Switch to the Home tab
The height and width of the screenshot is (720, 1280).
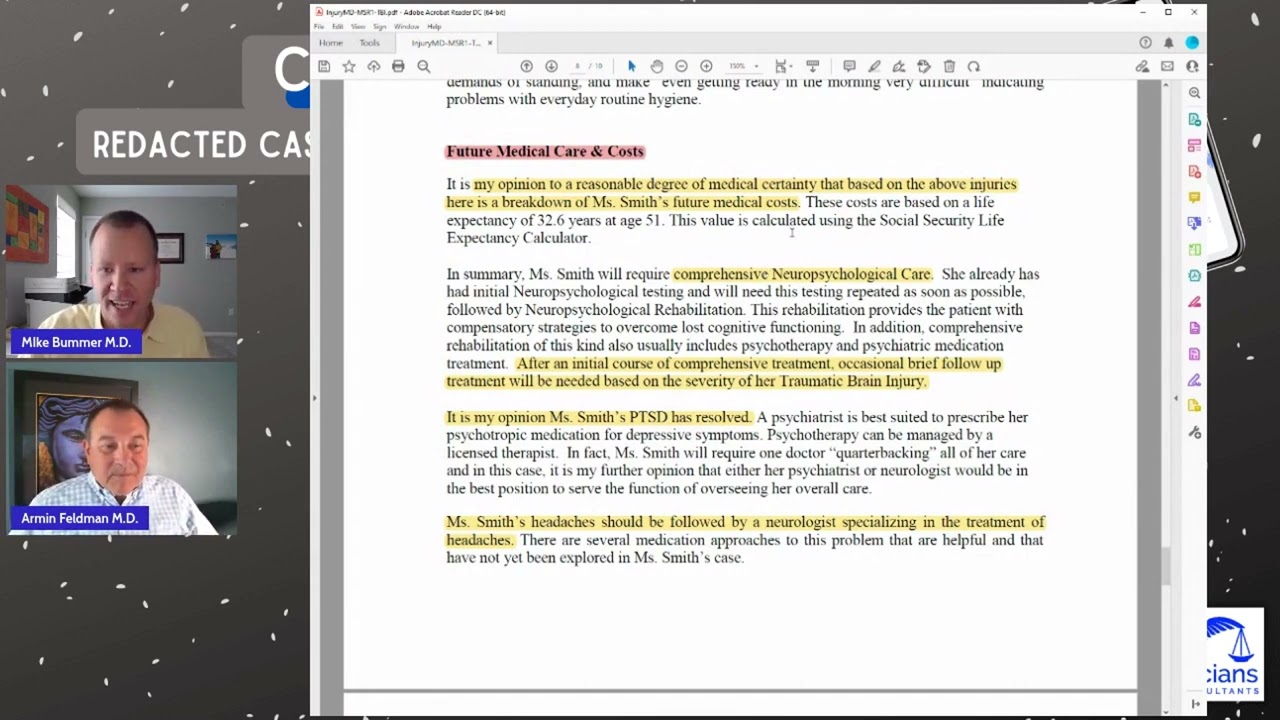[331, 43]
